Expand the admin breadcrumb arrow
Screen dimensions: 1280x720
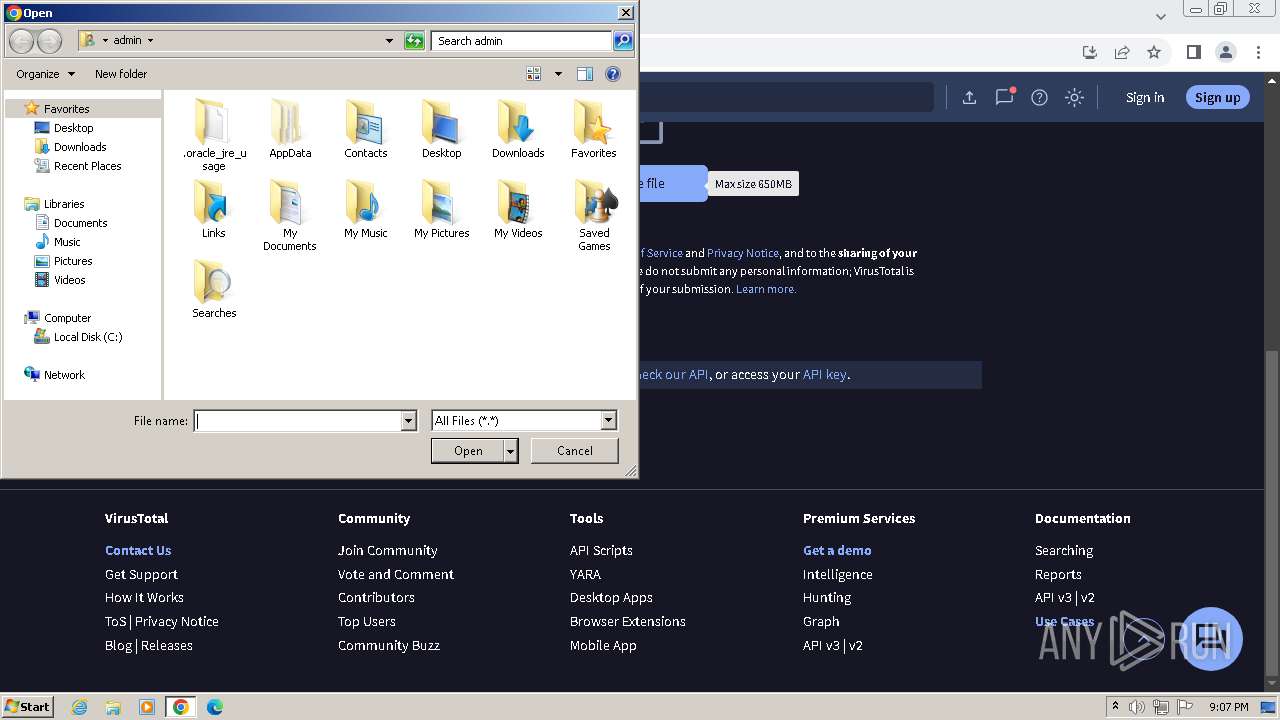click(x=151, y=41)
